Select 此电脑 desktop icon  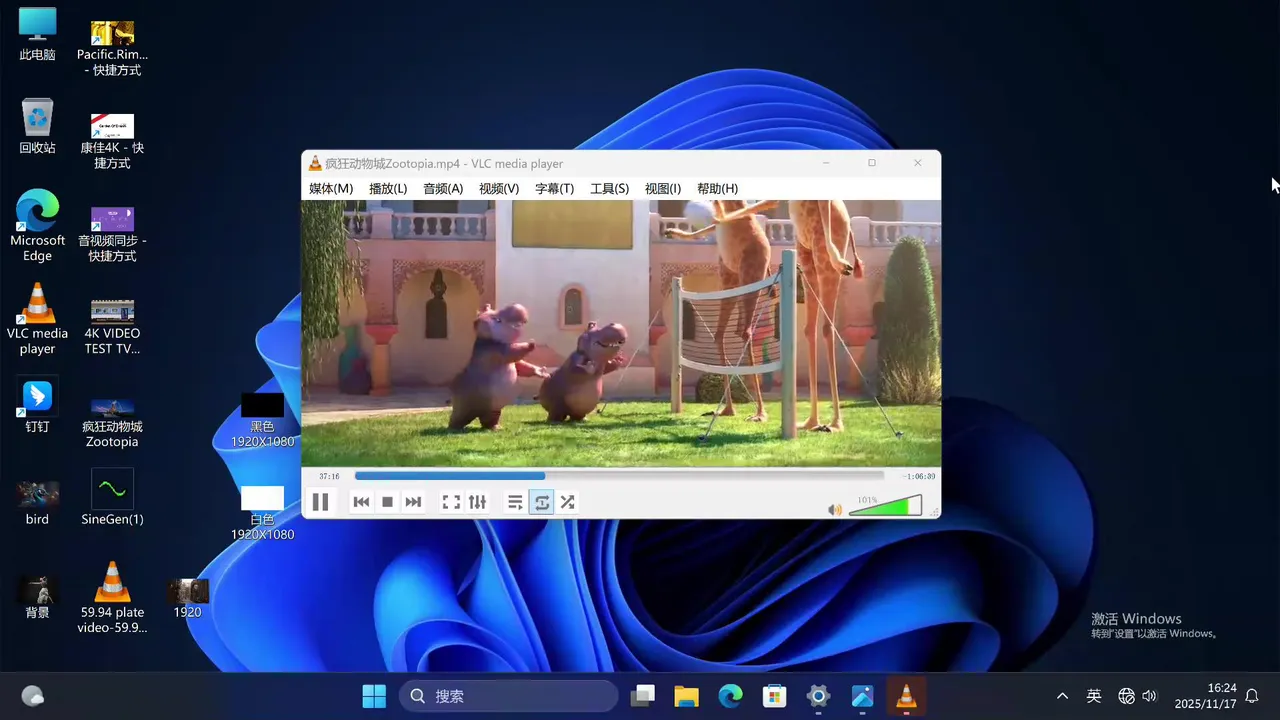37,35
